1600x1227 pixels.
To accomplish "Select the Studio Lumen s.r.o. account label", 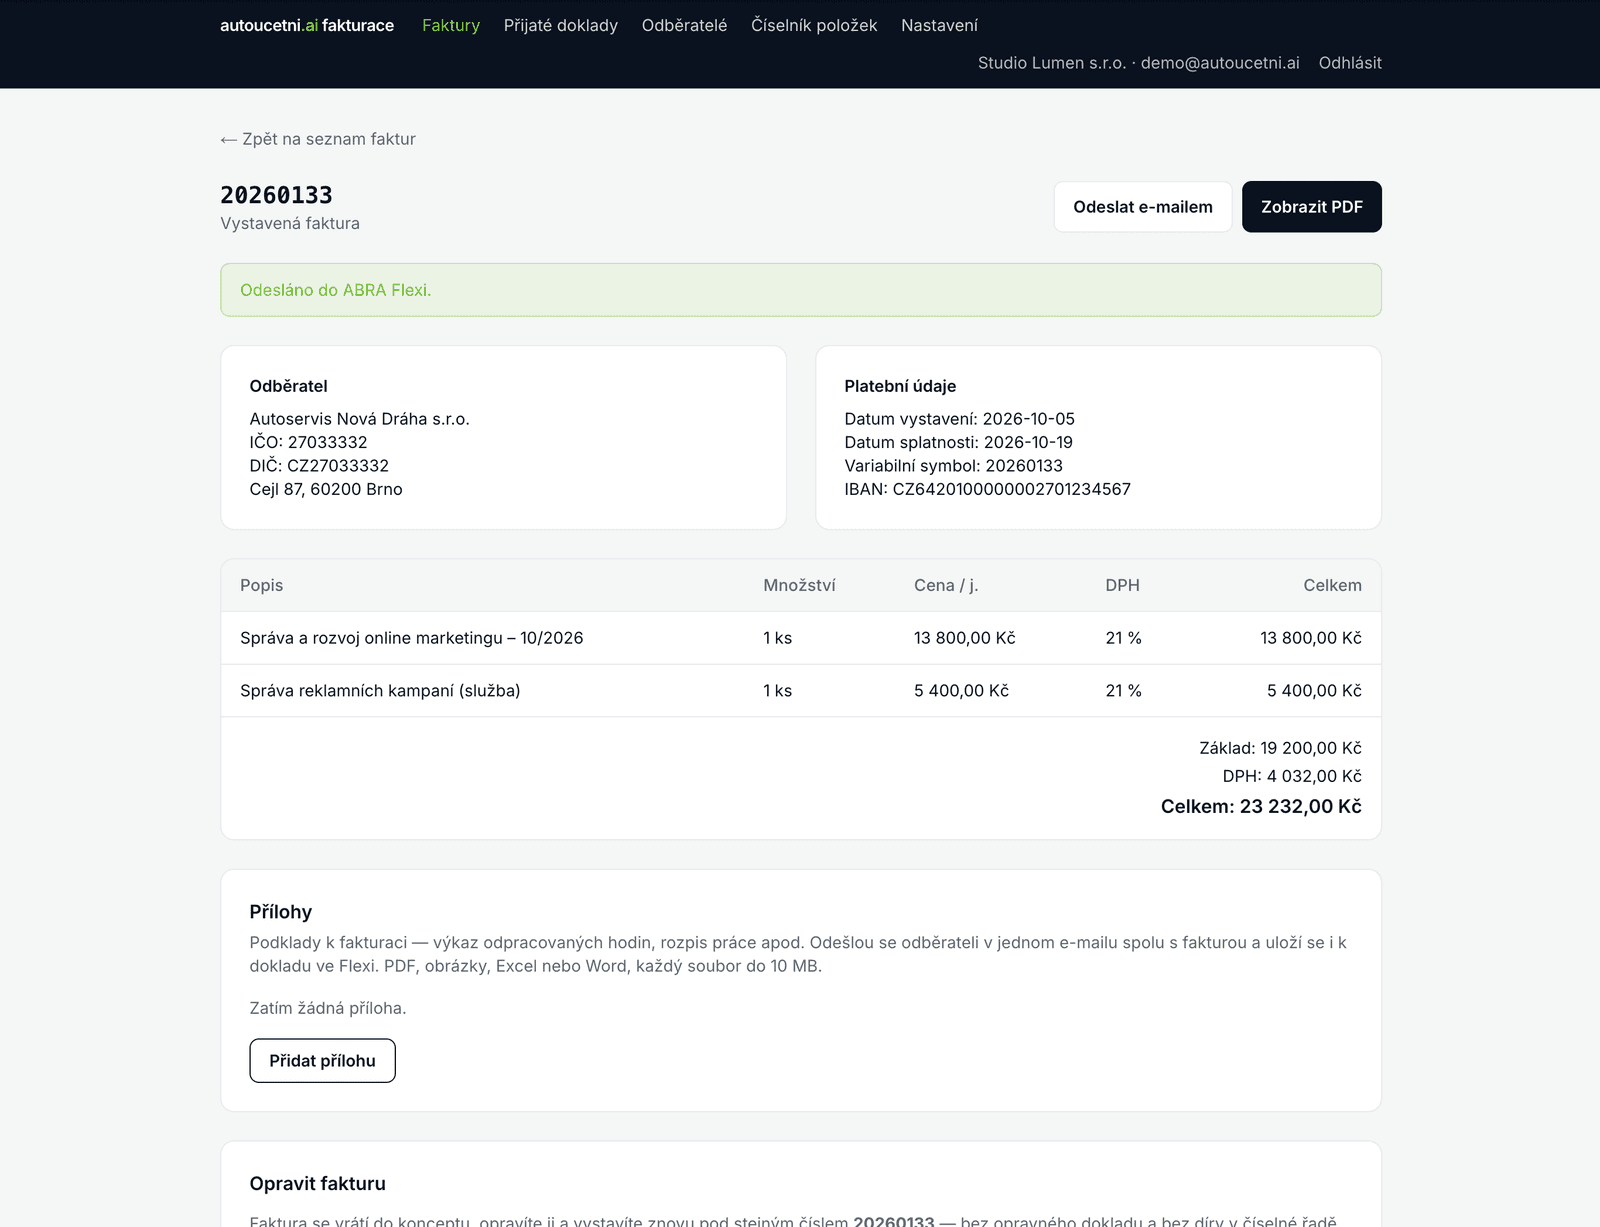I will (1052, 63).
